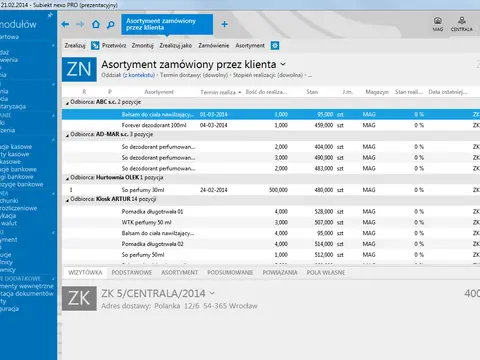Select the So perfumy 30ml row
The image size is (480, 360).
[x=271, y=190]
